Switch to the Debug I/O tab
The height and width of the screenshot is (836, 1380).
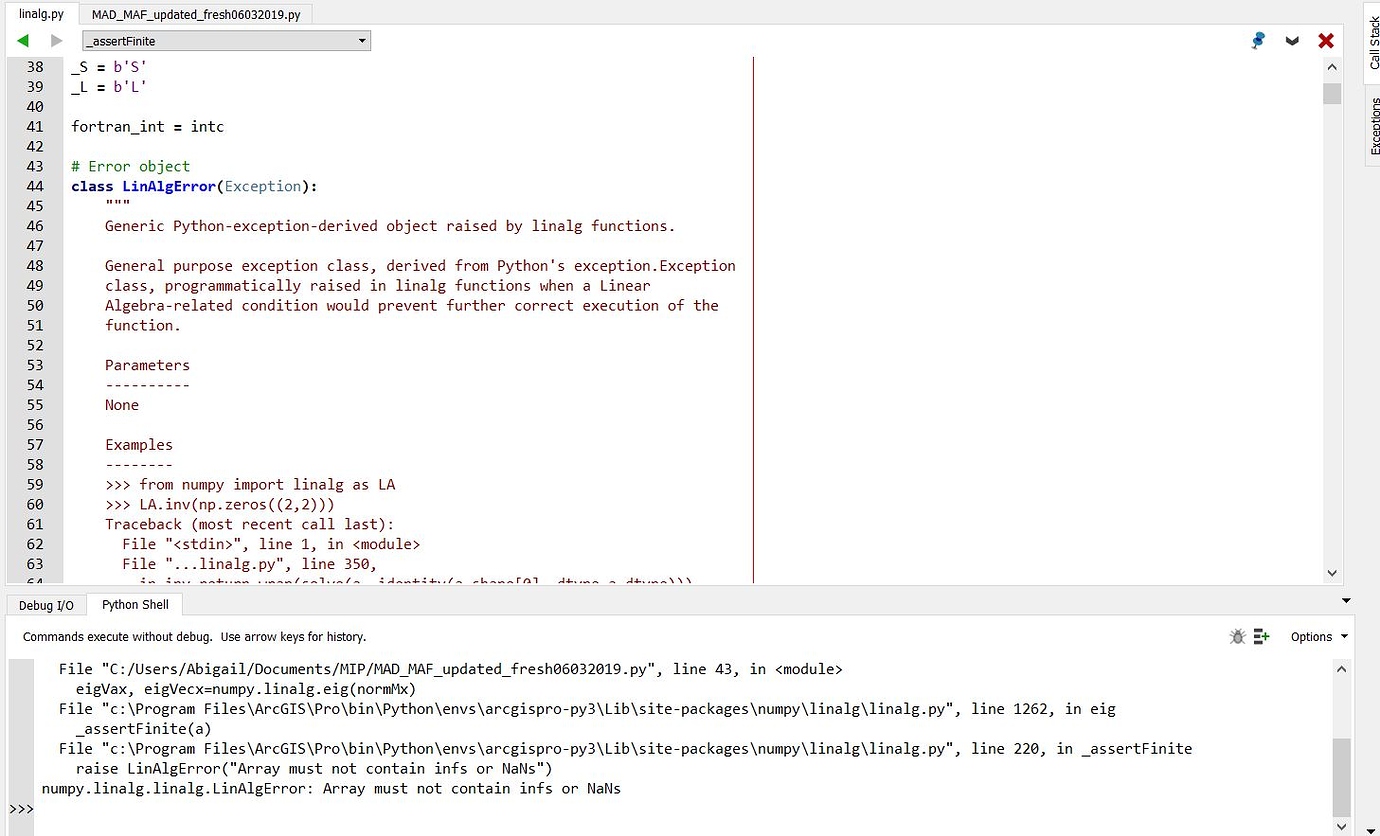pyautogui.click(x=46, y=604)
